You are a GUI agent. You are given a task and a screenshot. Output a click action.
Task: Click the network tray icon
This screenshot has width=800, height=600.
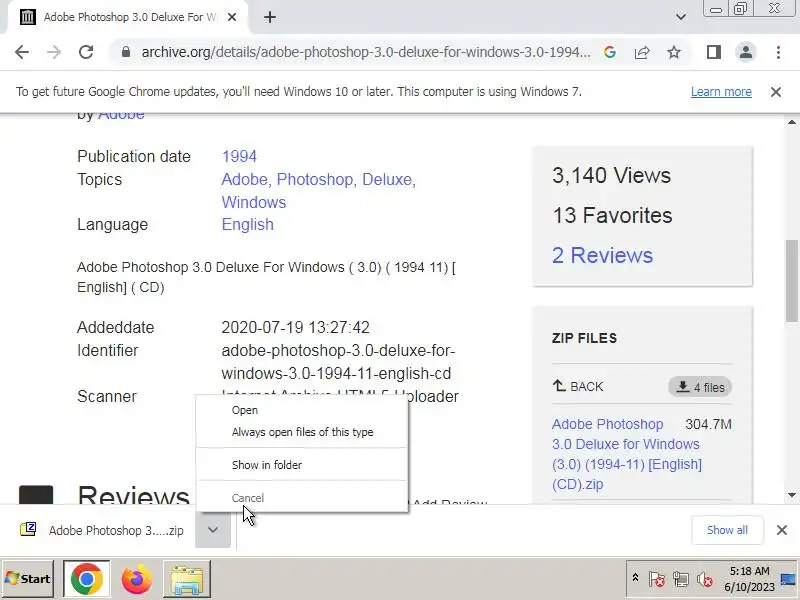pos(680,579)
